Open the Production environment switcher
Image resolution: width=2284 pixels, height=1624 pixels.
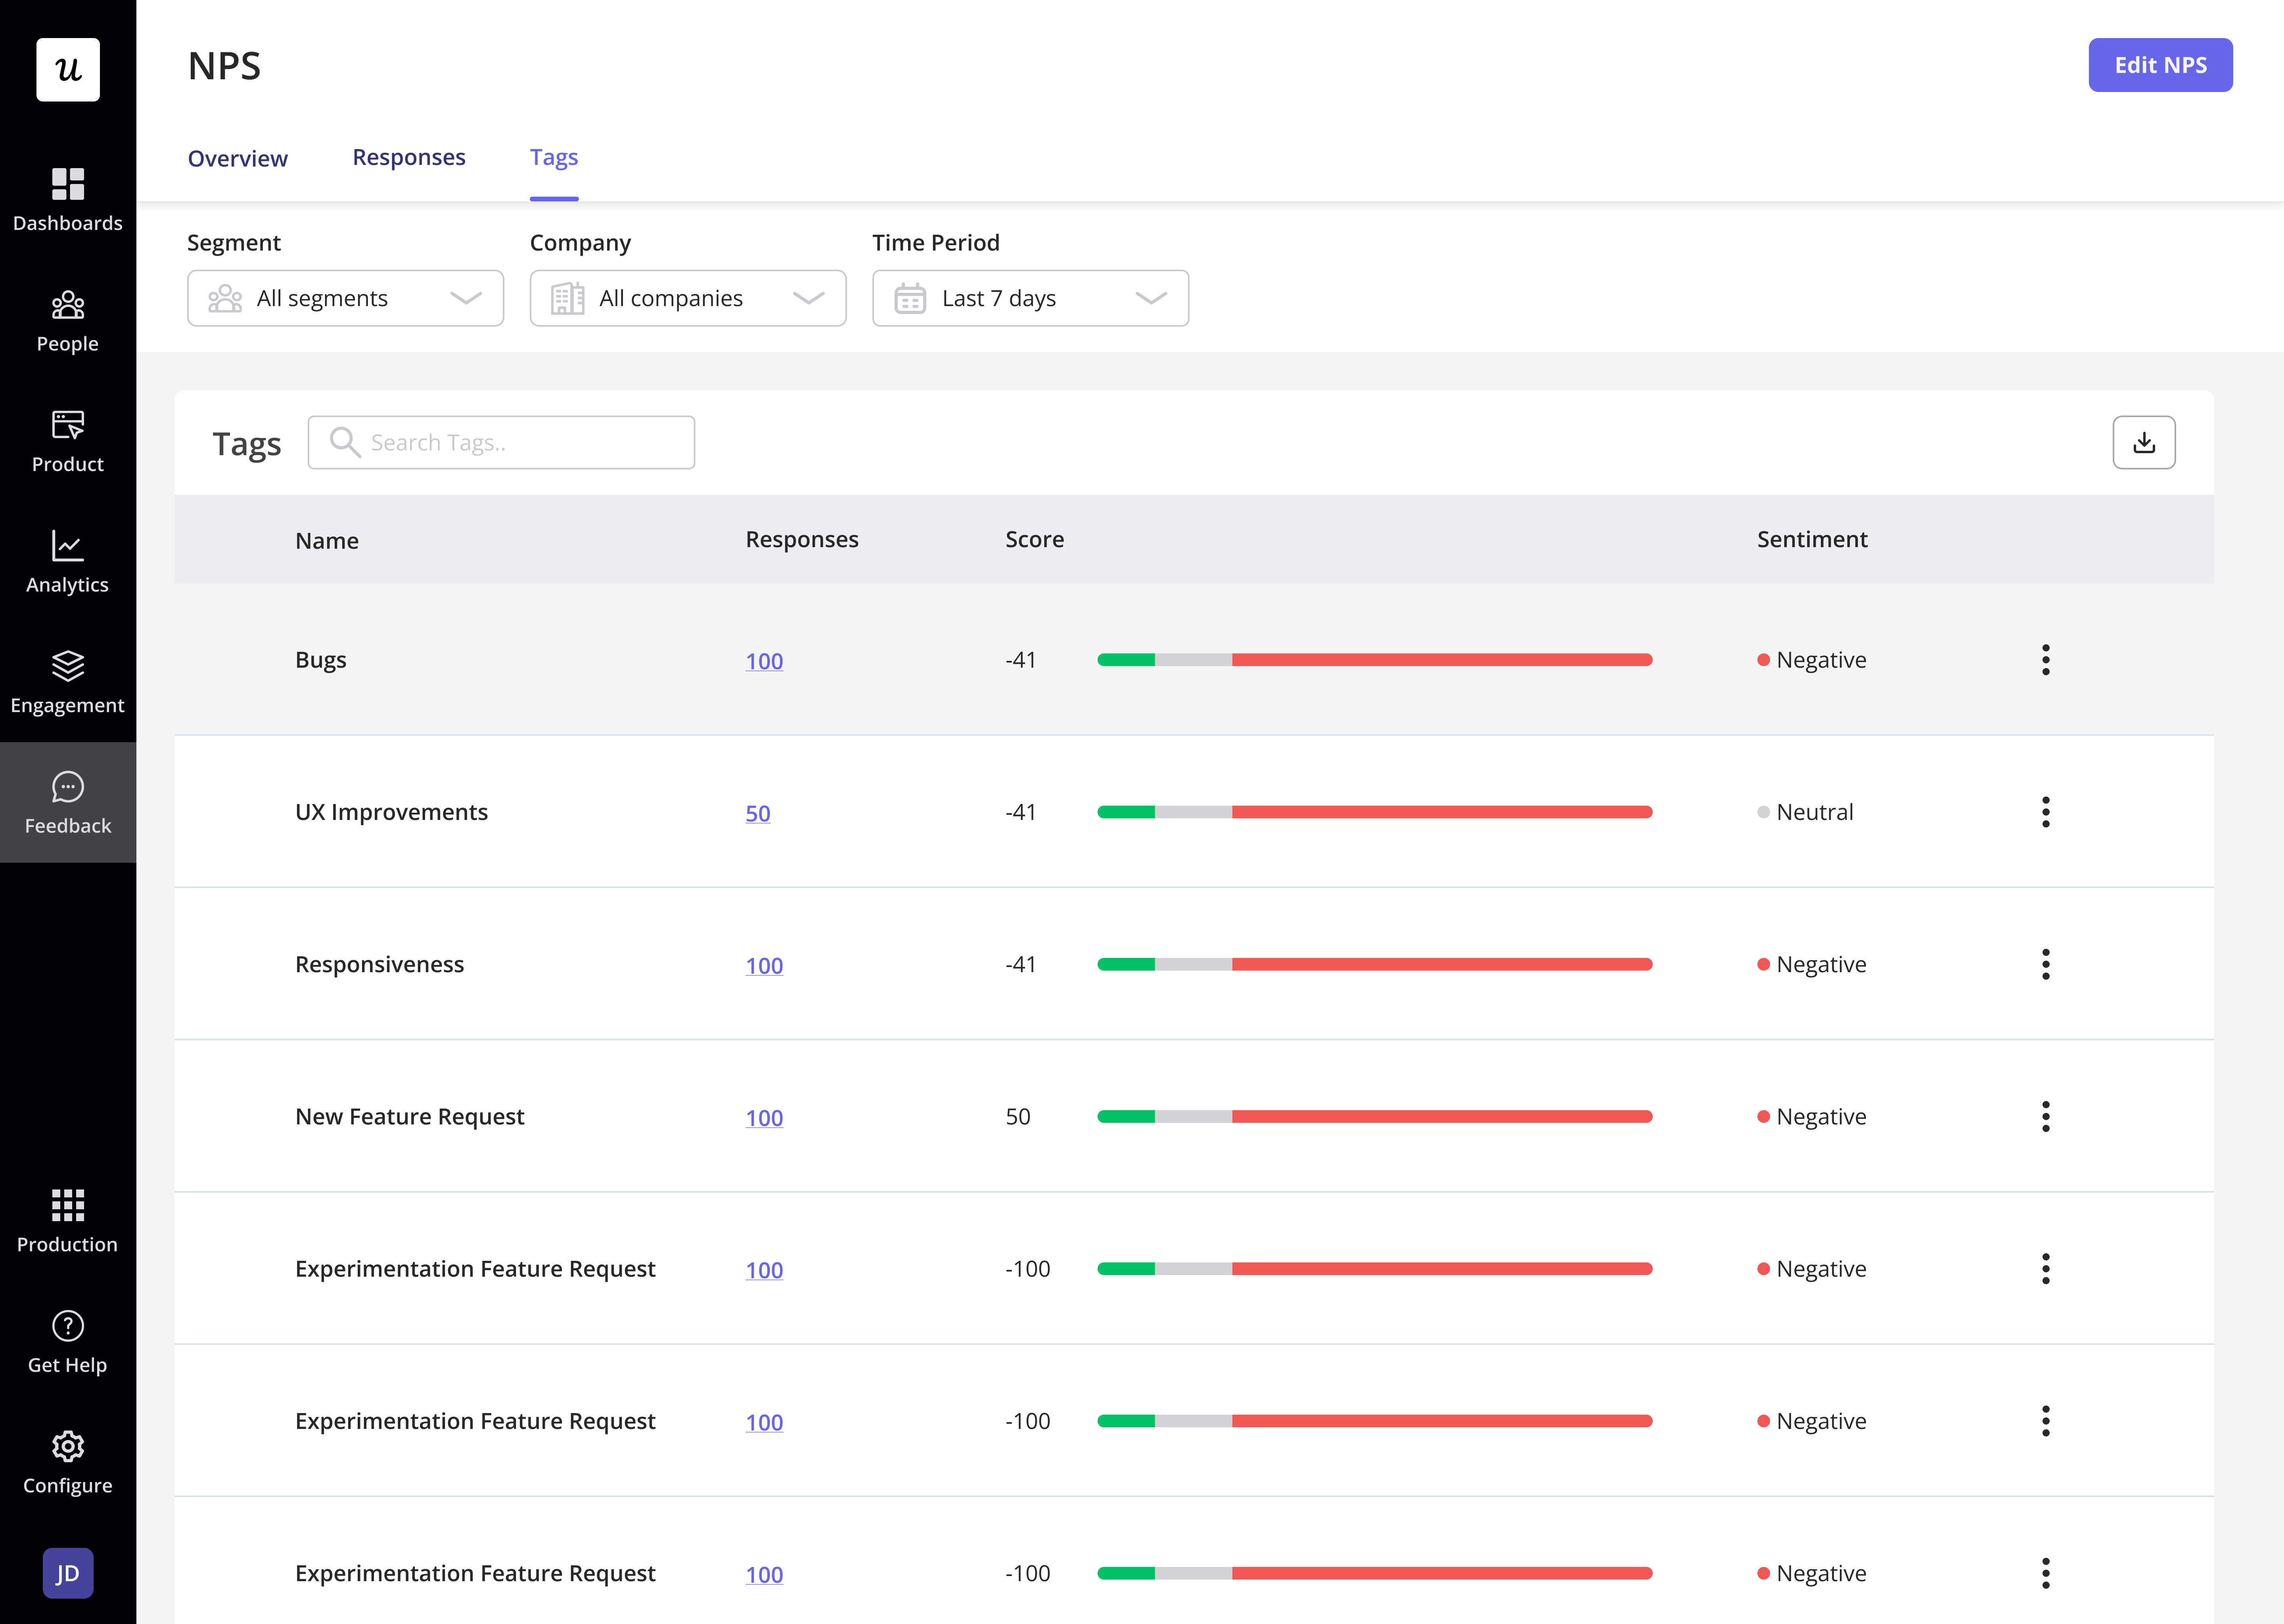[68, 1221]
